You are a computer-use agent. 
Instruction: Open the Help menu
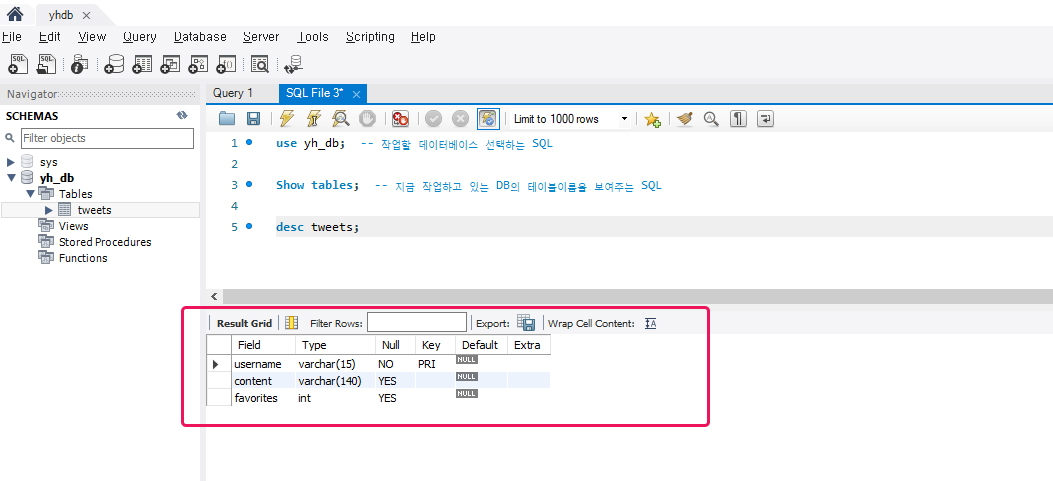click(423, 37)
